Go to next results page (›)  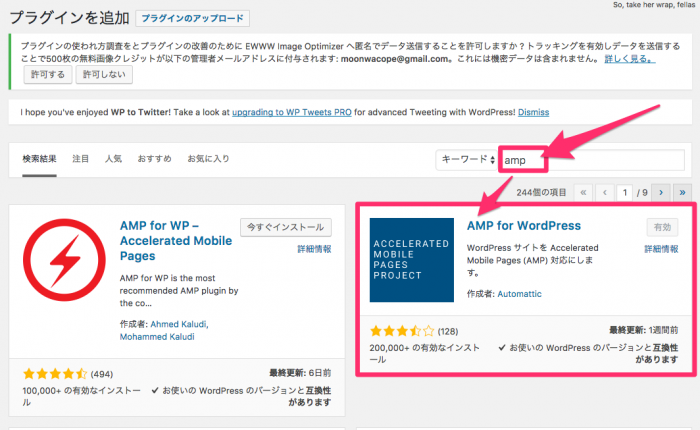661,192
